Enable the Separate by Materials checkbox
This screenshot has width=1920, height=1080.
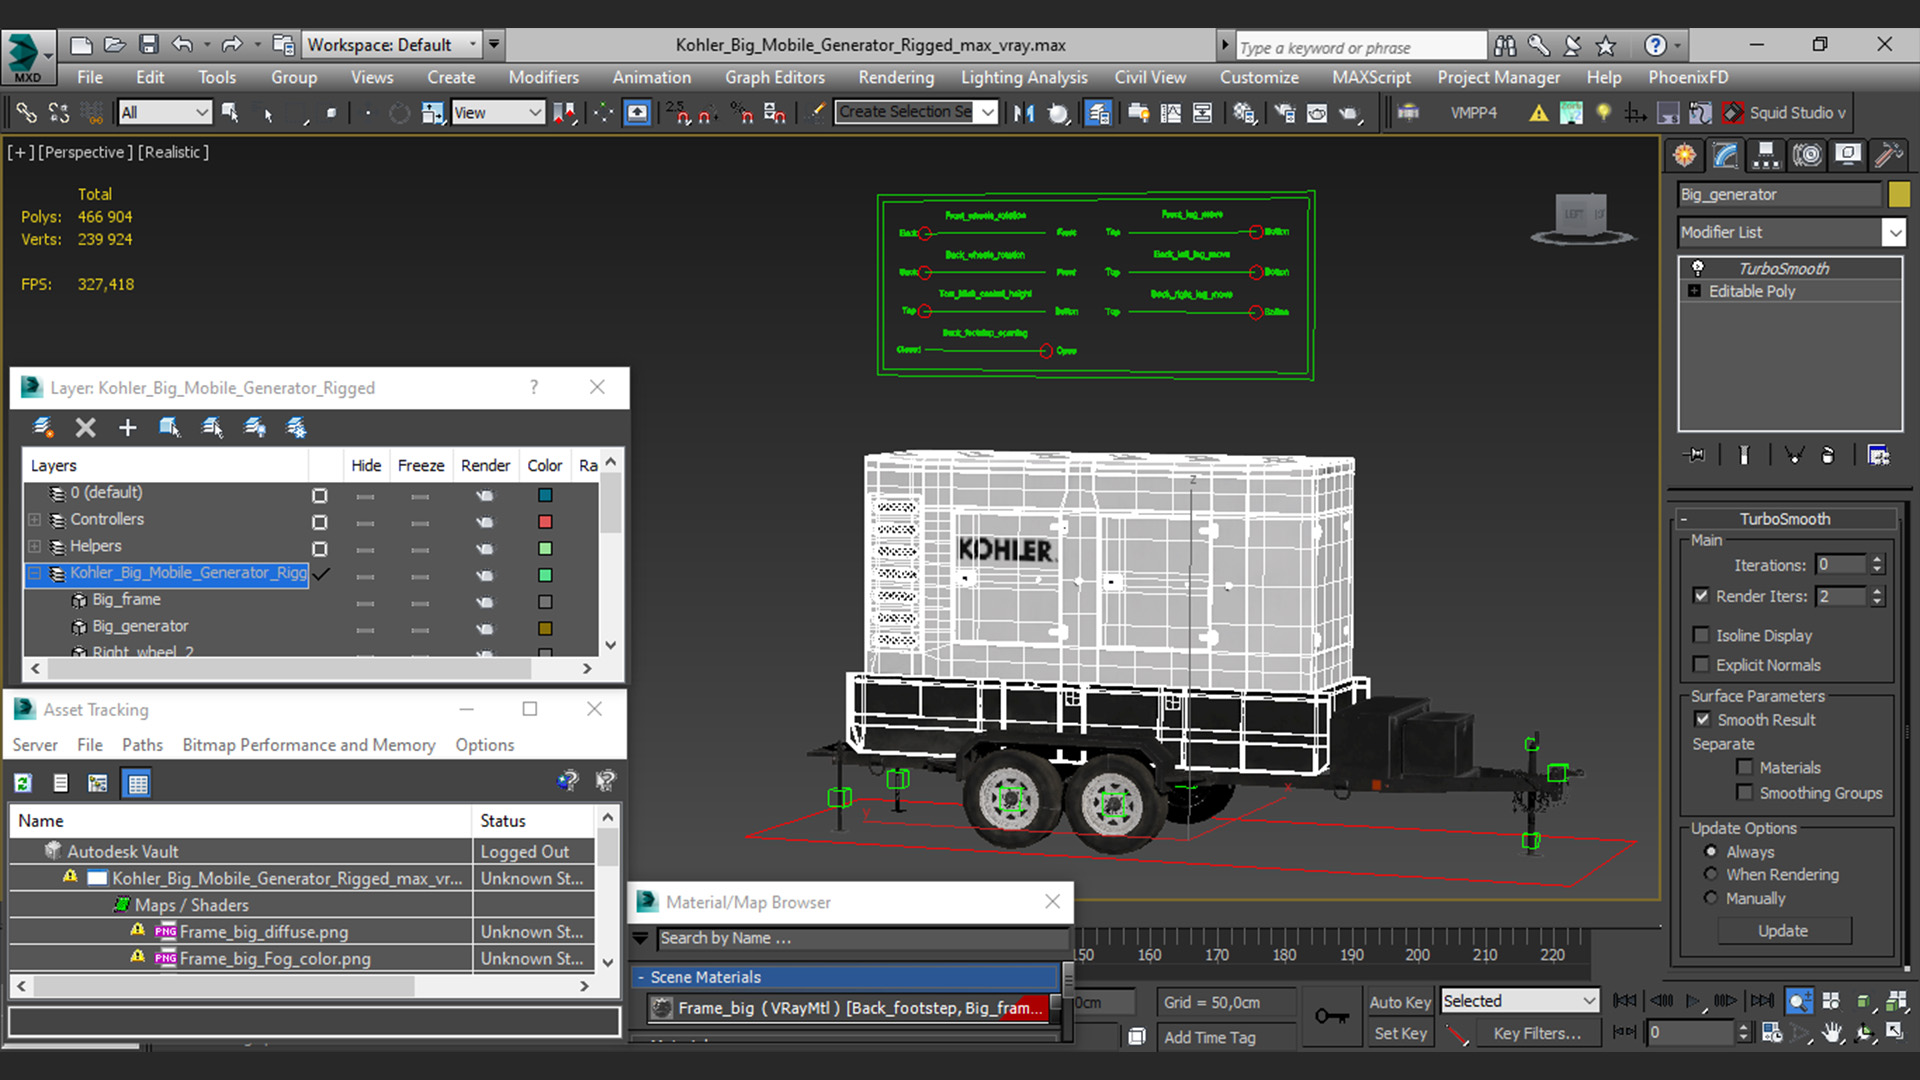coord(1745,767)
